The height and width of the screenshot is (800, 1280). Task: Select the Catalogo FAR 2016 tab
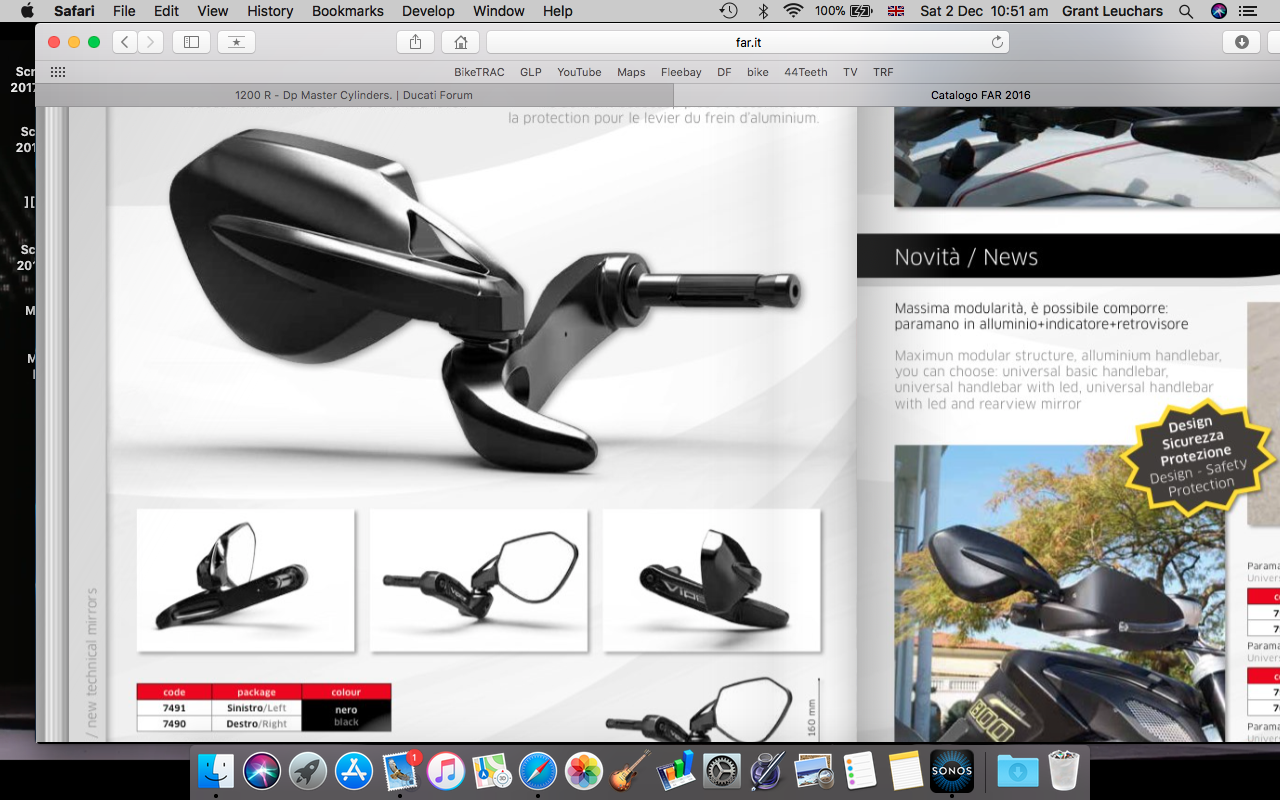pos(980,95)
